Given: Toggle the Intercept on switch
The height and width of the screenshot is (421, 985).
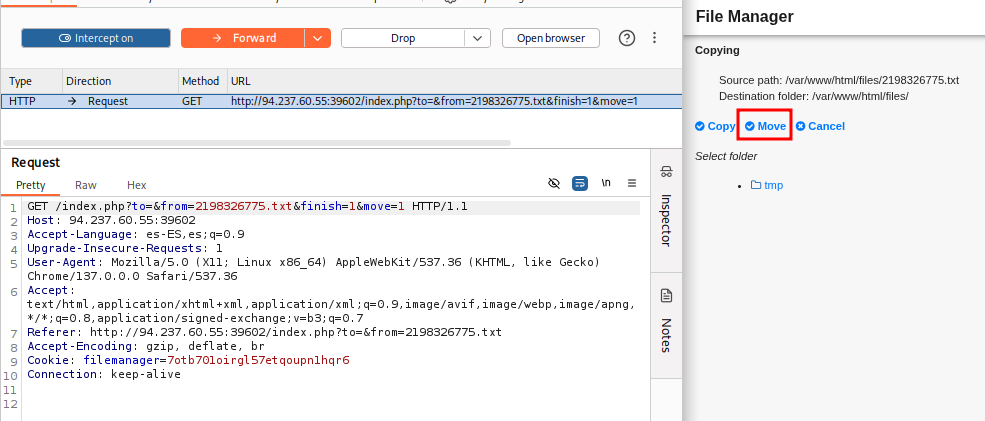Looking at the screenshot, I should [x=96, y=38].
